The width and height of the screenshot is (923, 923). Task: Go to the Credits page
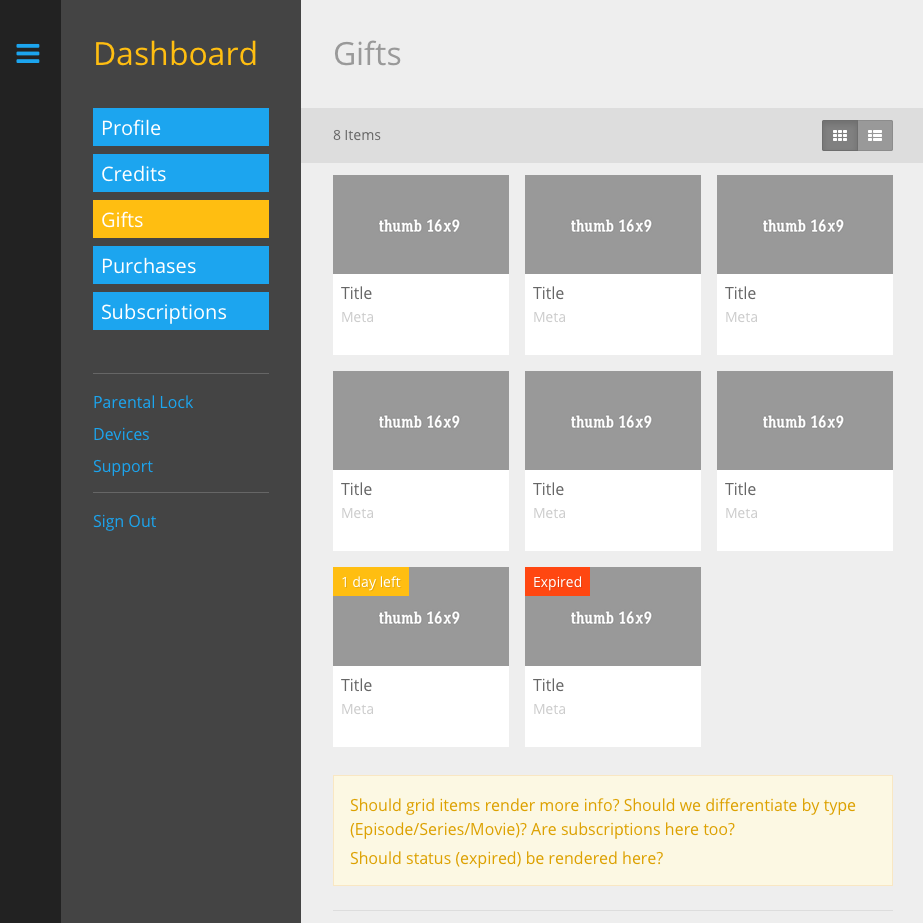coord(181,173)
